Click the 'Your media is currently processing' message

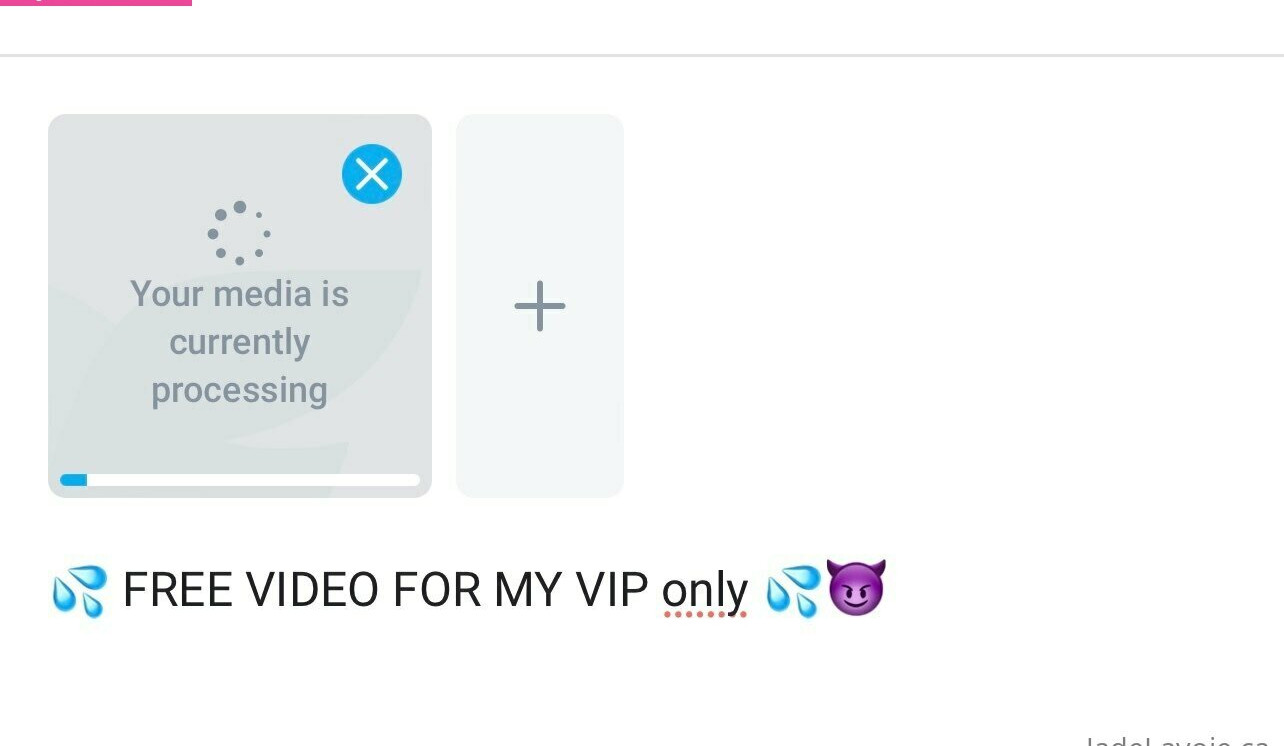click(240, 342)
